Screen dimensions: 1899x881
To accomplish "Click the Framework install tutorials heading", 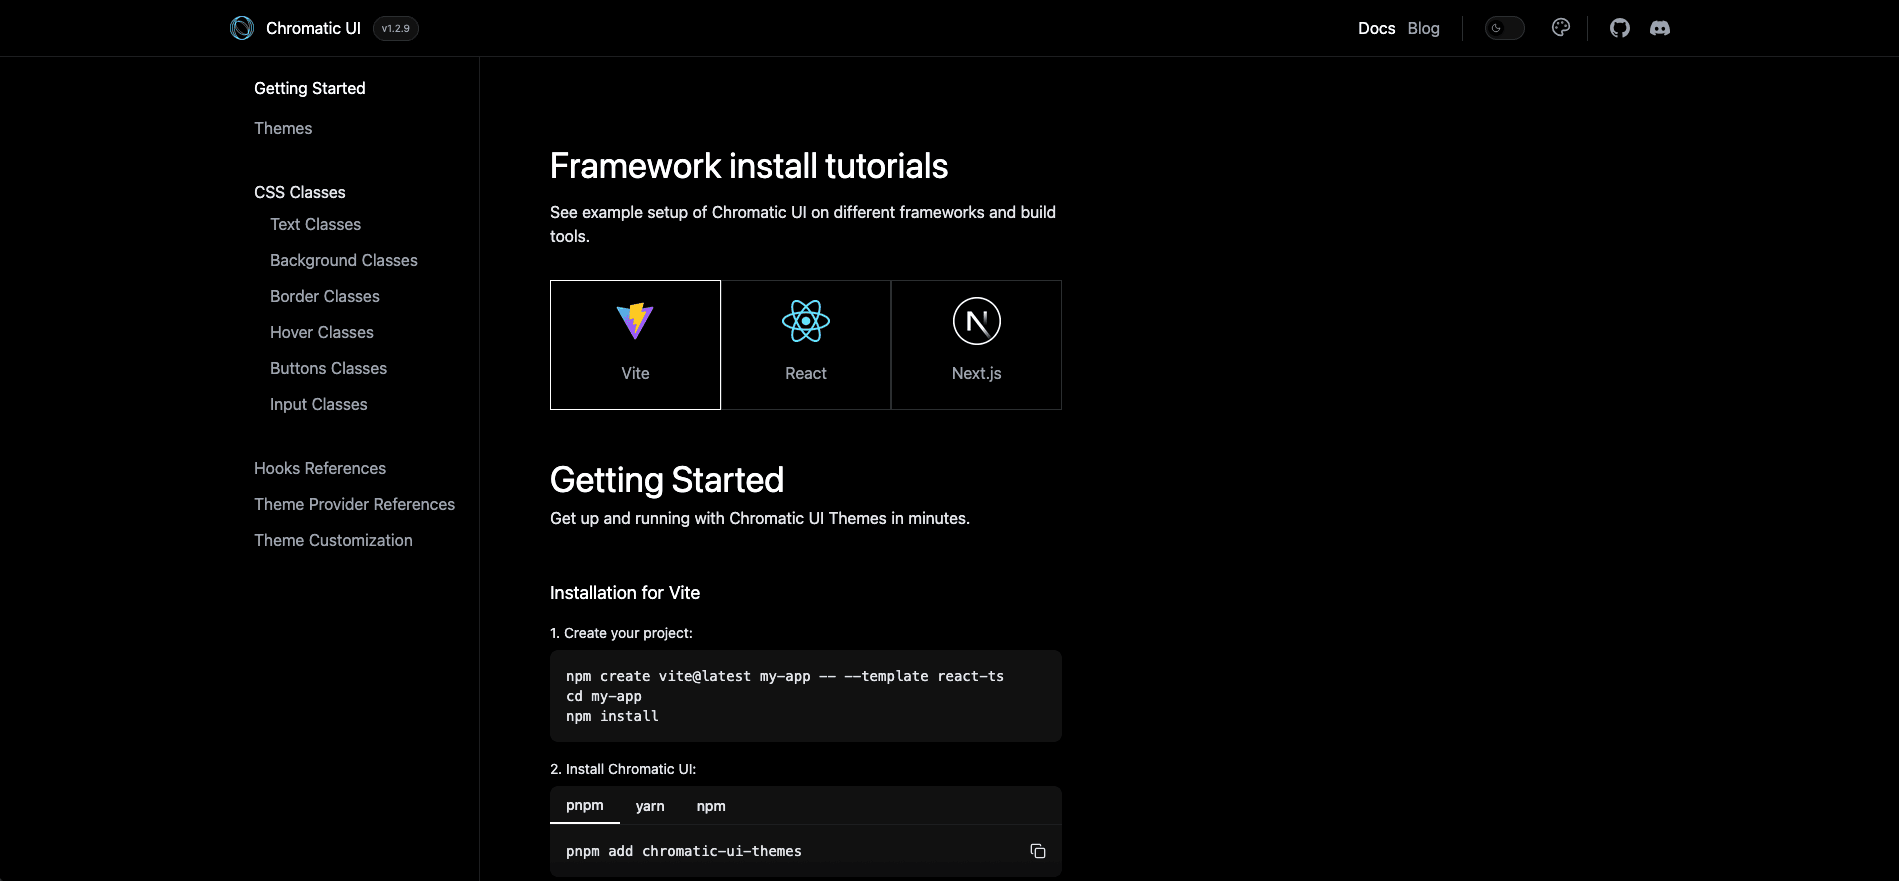I will point(749,166).
